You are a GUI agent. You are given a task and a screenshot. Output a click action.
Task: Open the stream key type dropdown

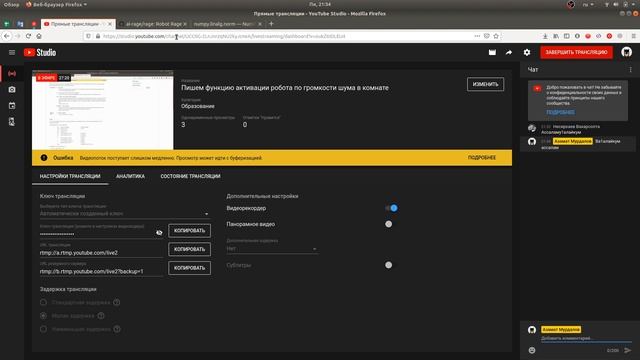point(124,213)
